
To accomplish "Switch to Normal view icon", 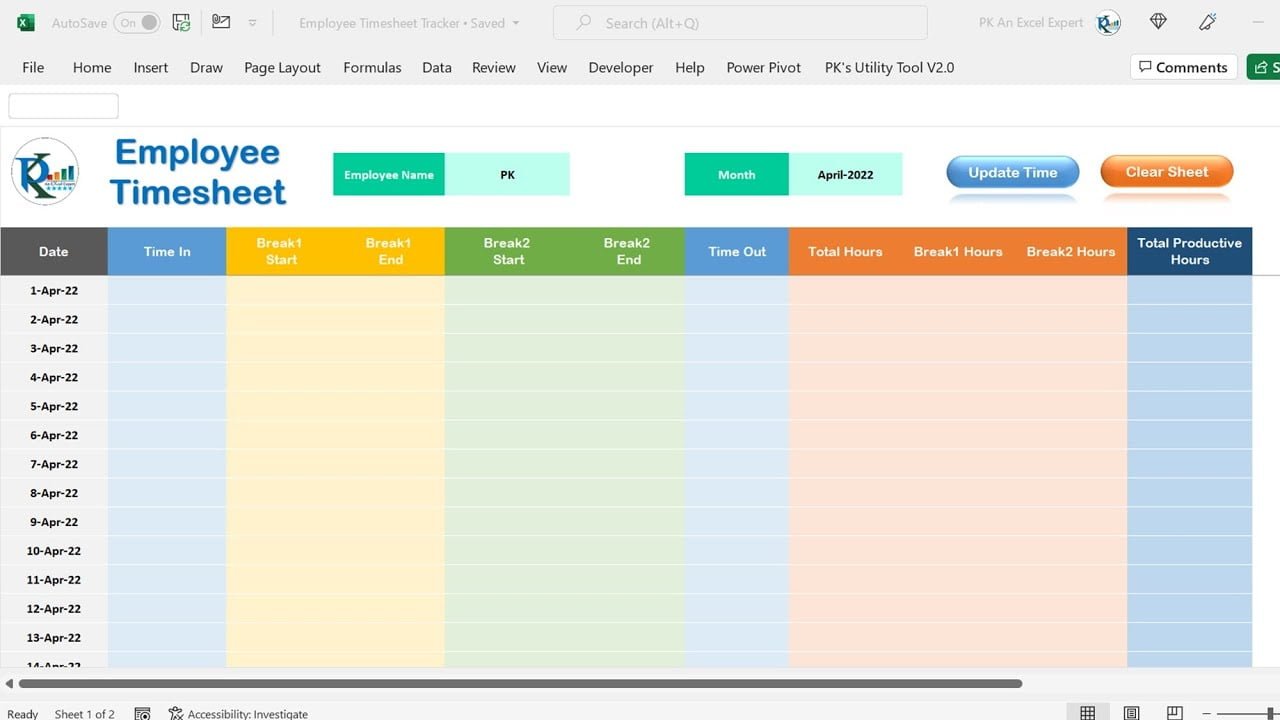I will pyautogui.click(x=1087, y=713).
